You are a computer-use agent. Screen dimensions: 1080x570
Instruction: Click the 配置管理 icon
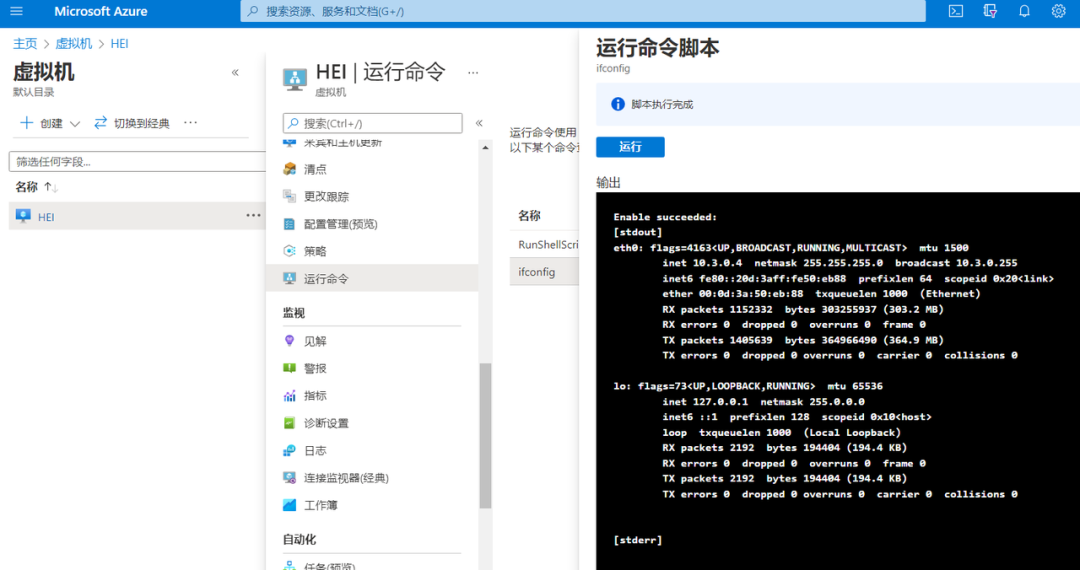(290, 224)
